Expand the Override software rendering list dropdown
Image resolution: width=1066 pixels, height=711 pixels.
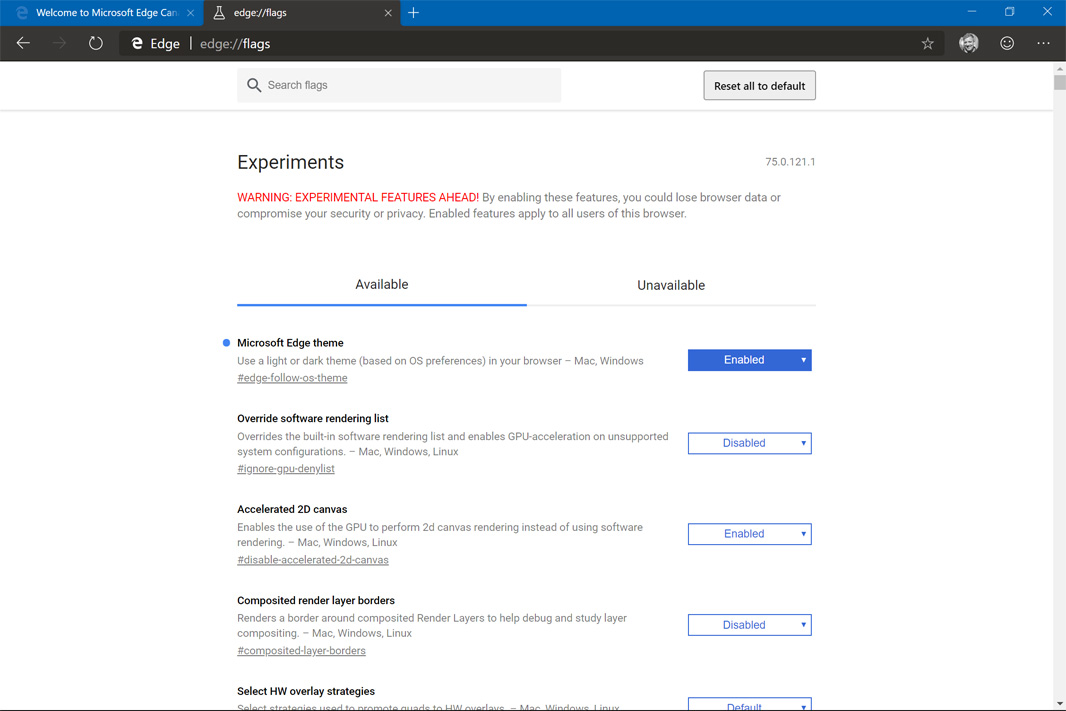coord(749,443)
